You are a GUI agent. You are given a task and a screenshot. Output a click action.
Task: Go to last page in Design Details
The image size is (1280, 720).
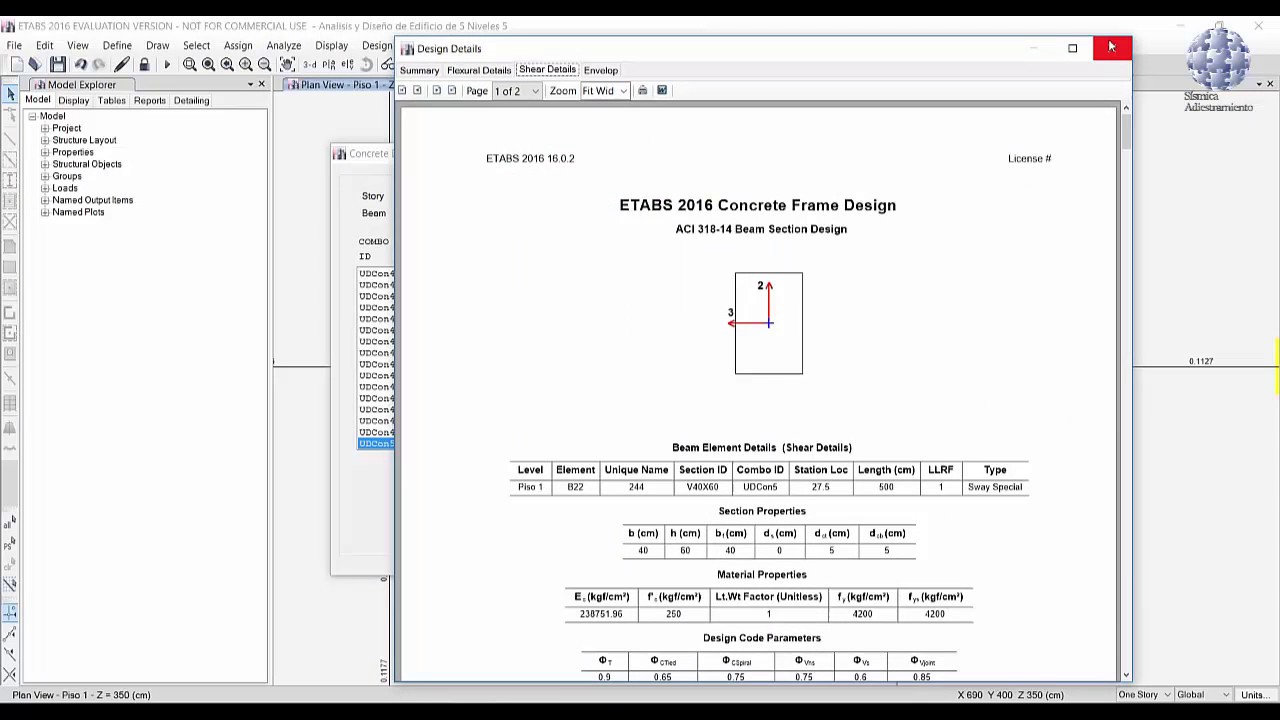click(452, 90)
